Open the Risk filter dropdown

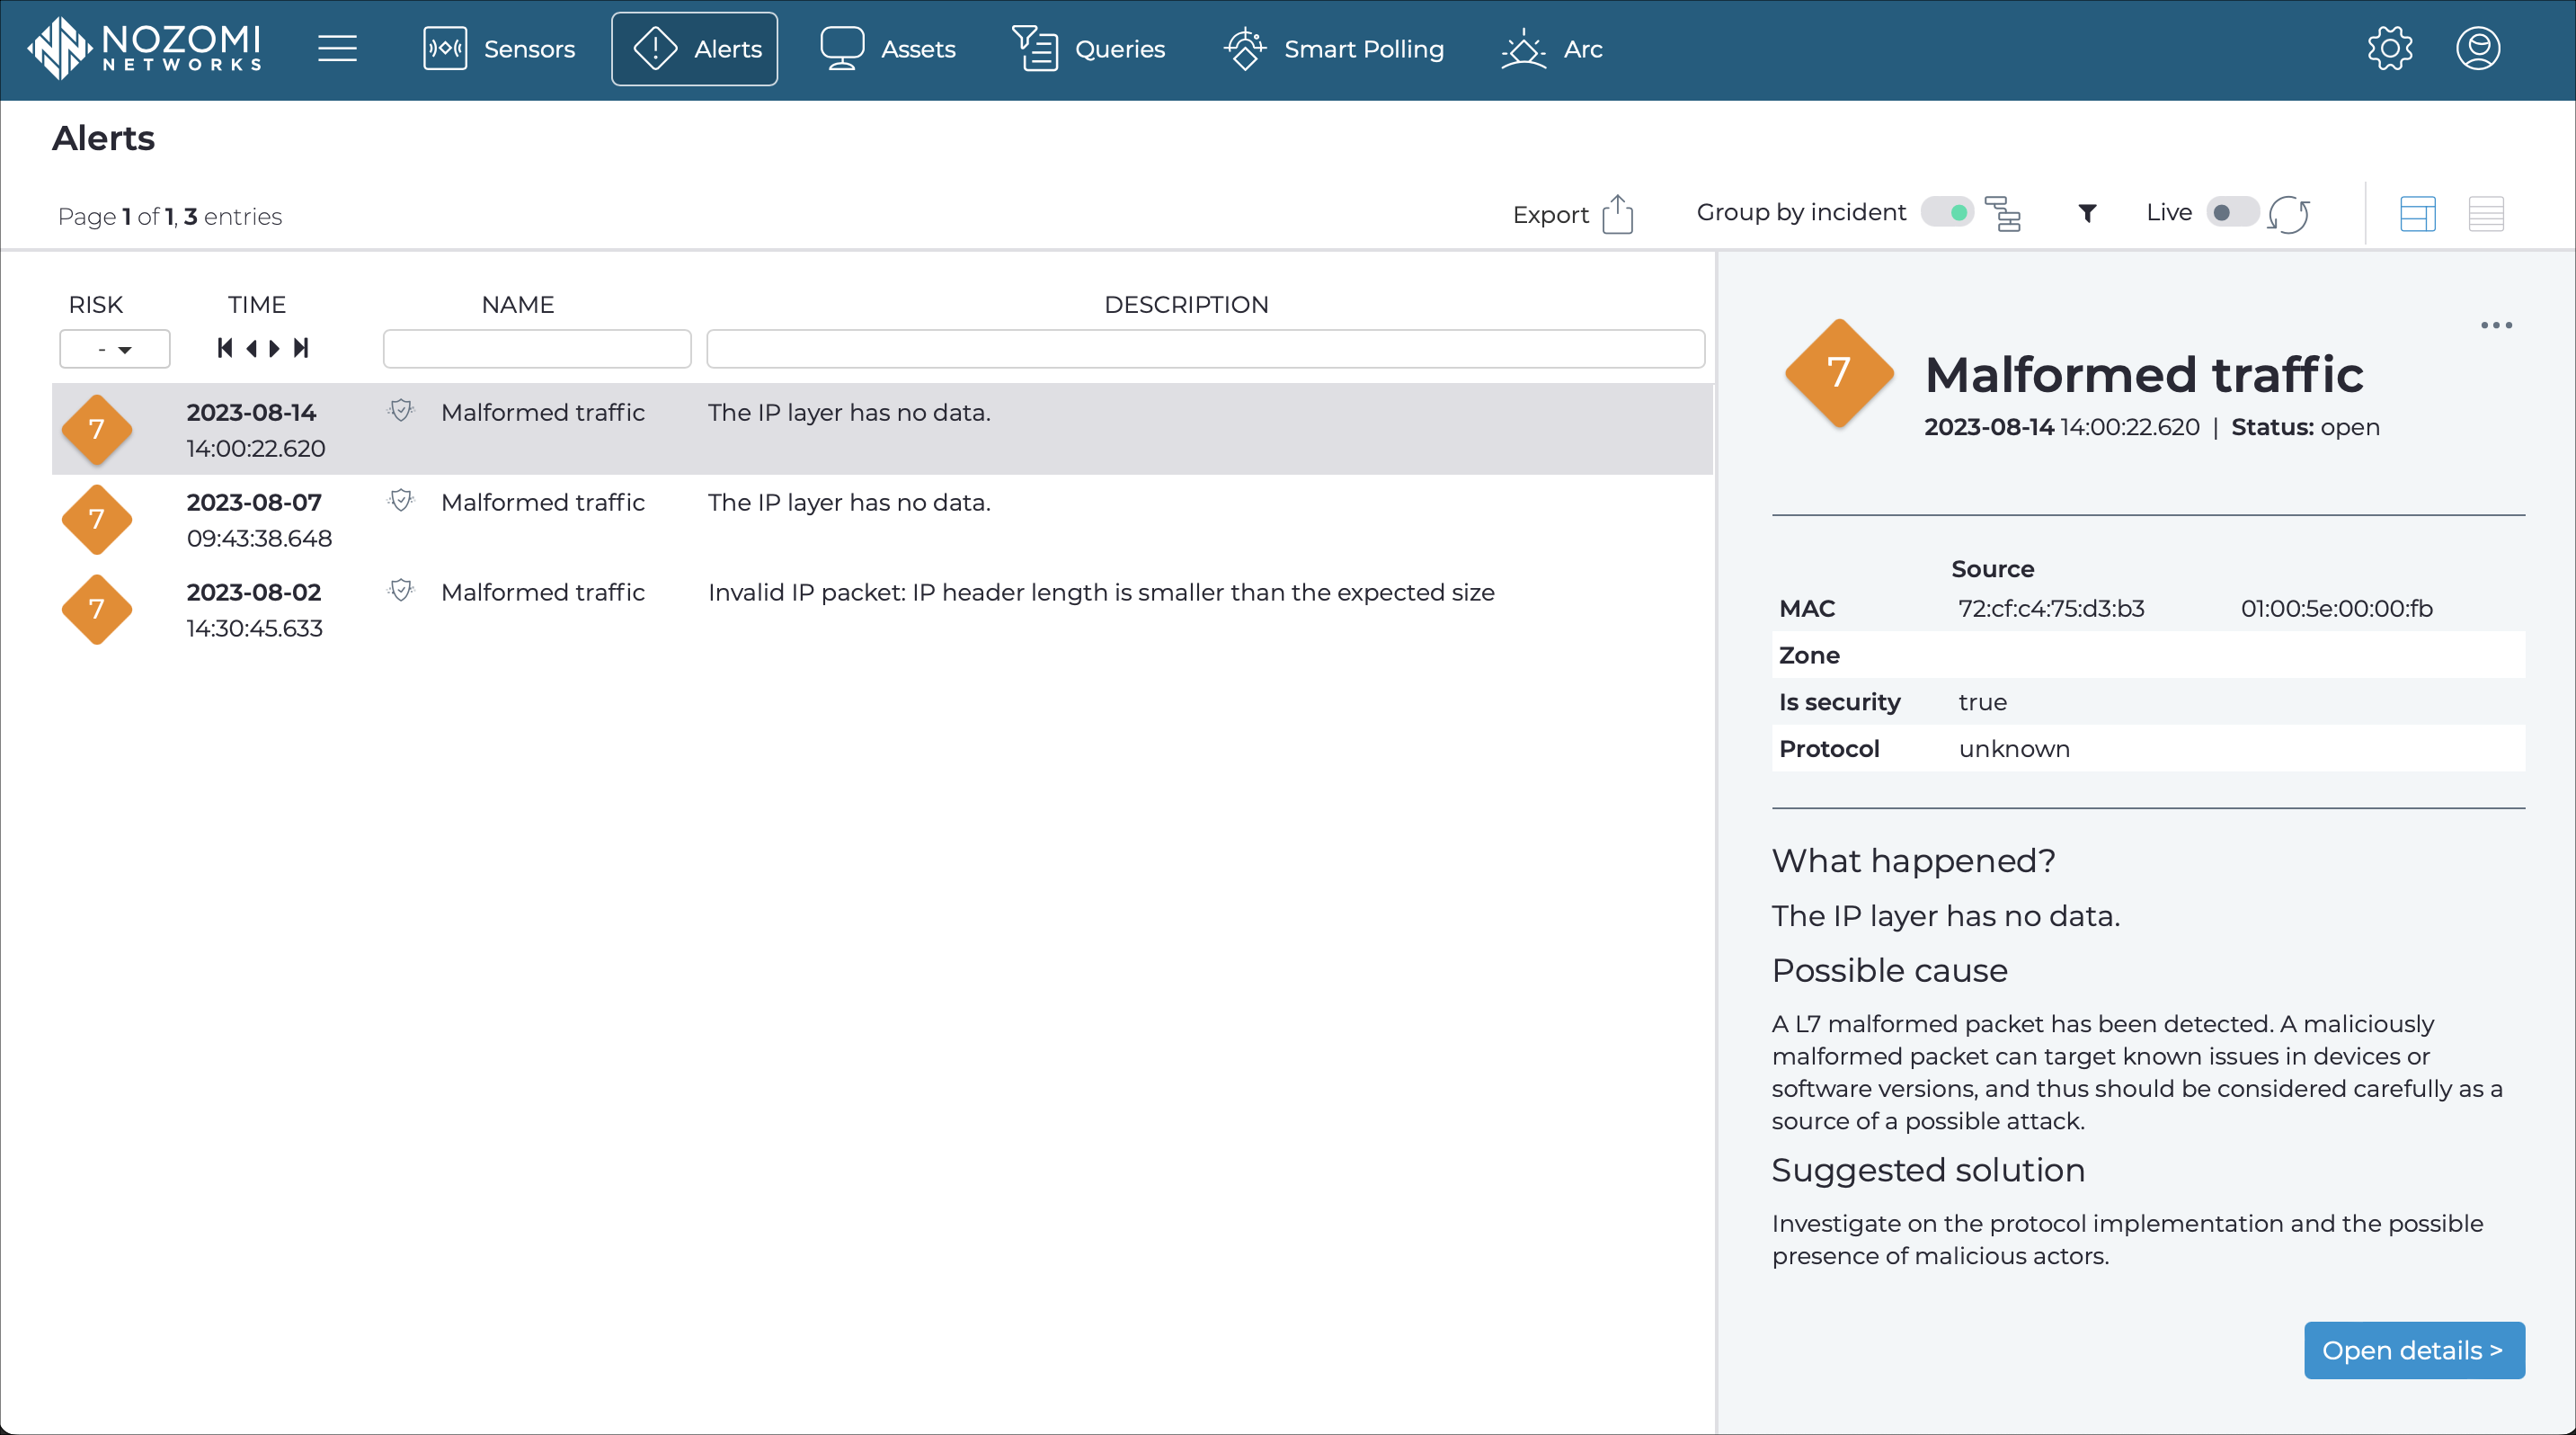pyautogui.click(x=115, y=349)
